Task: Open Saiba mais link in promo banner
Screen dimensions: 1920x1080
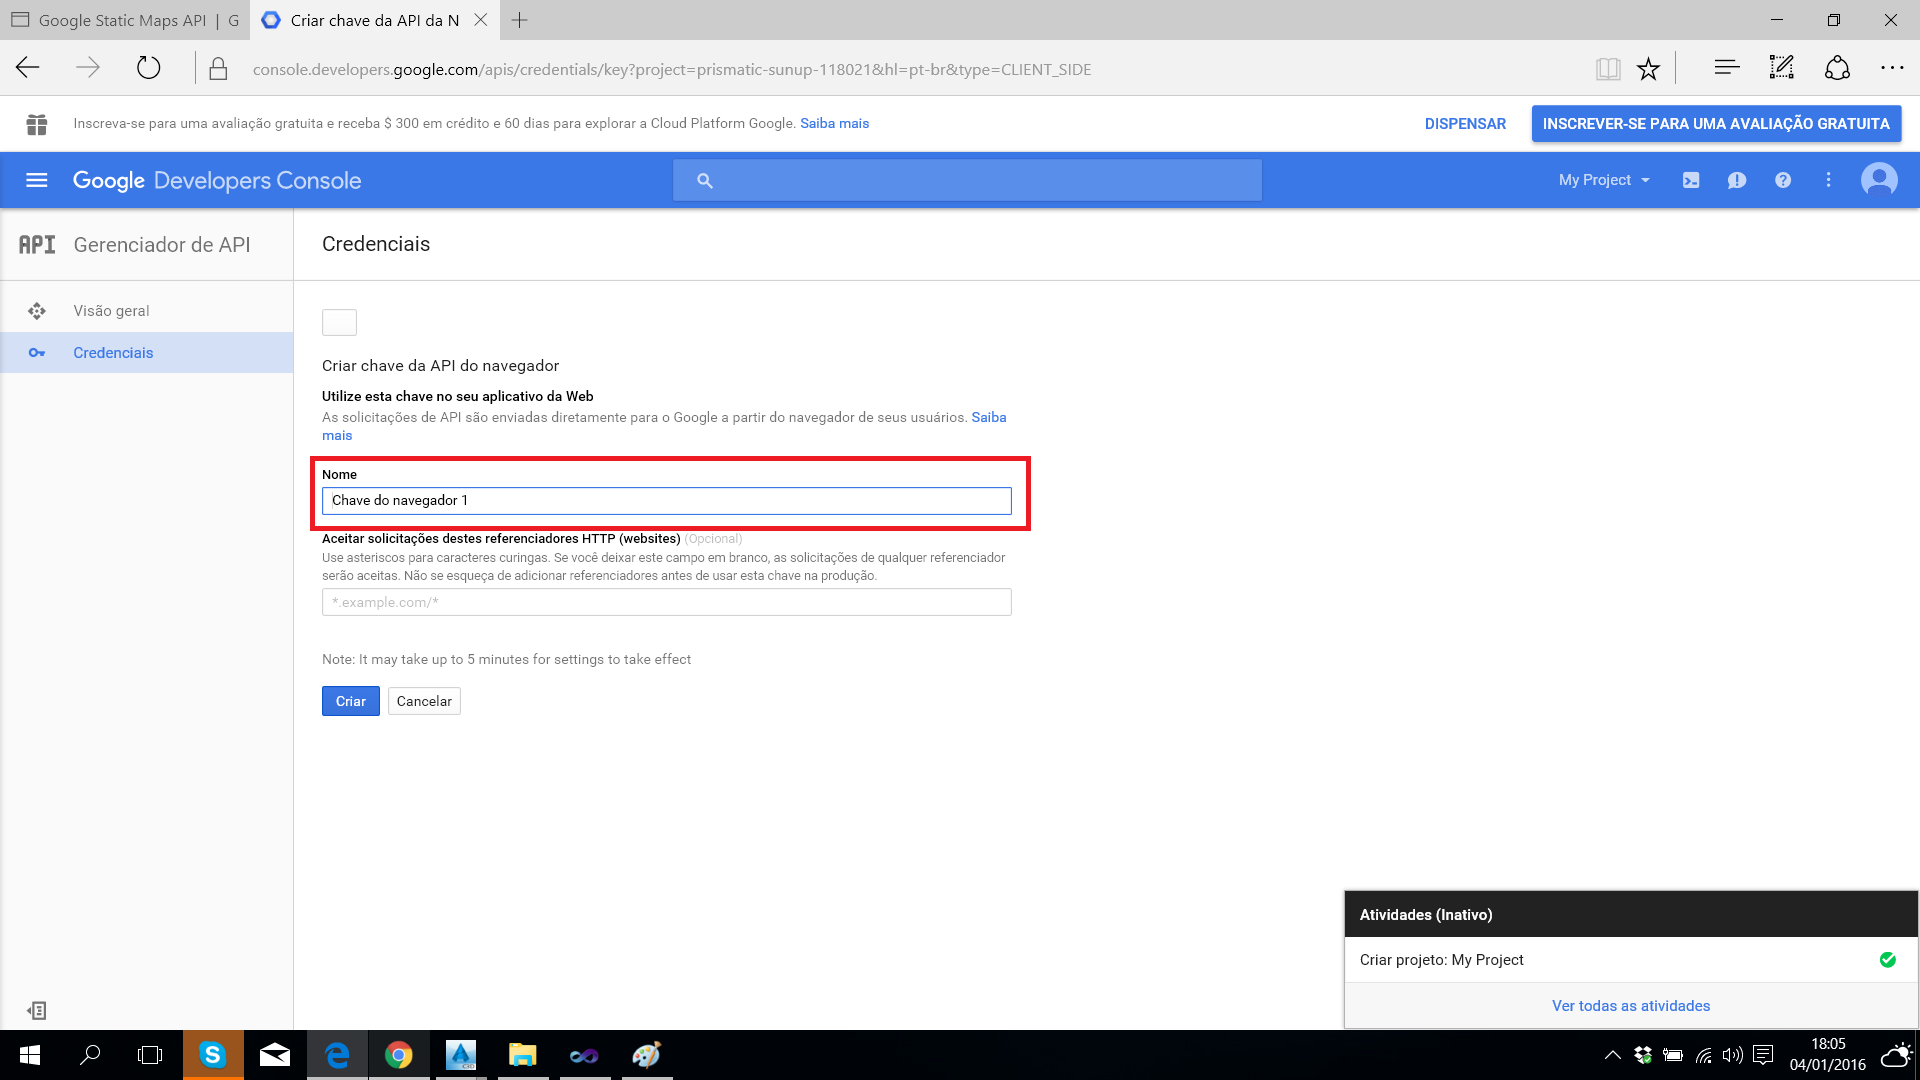Action: (834, 124)
